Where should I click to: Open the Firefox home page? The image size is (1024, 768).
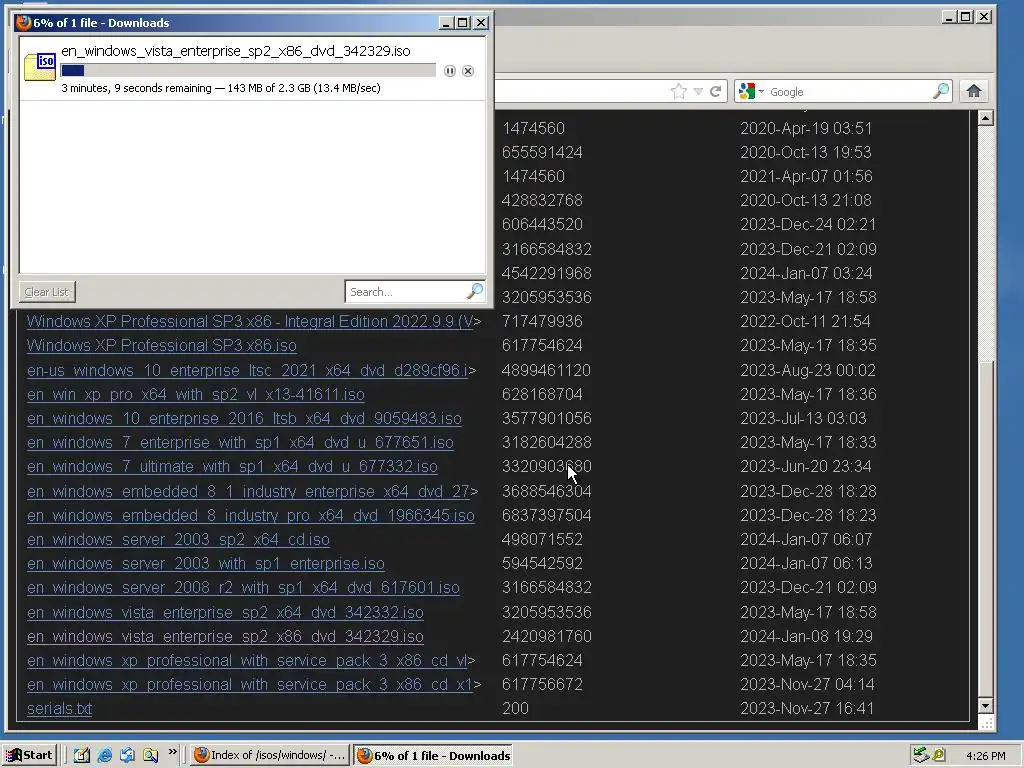click(x=974, y=91)
